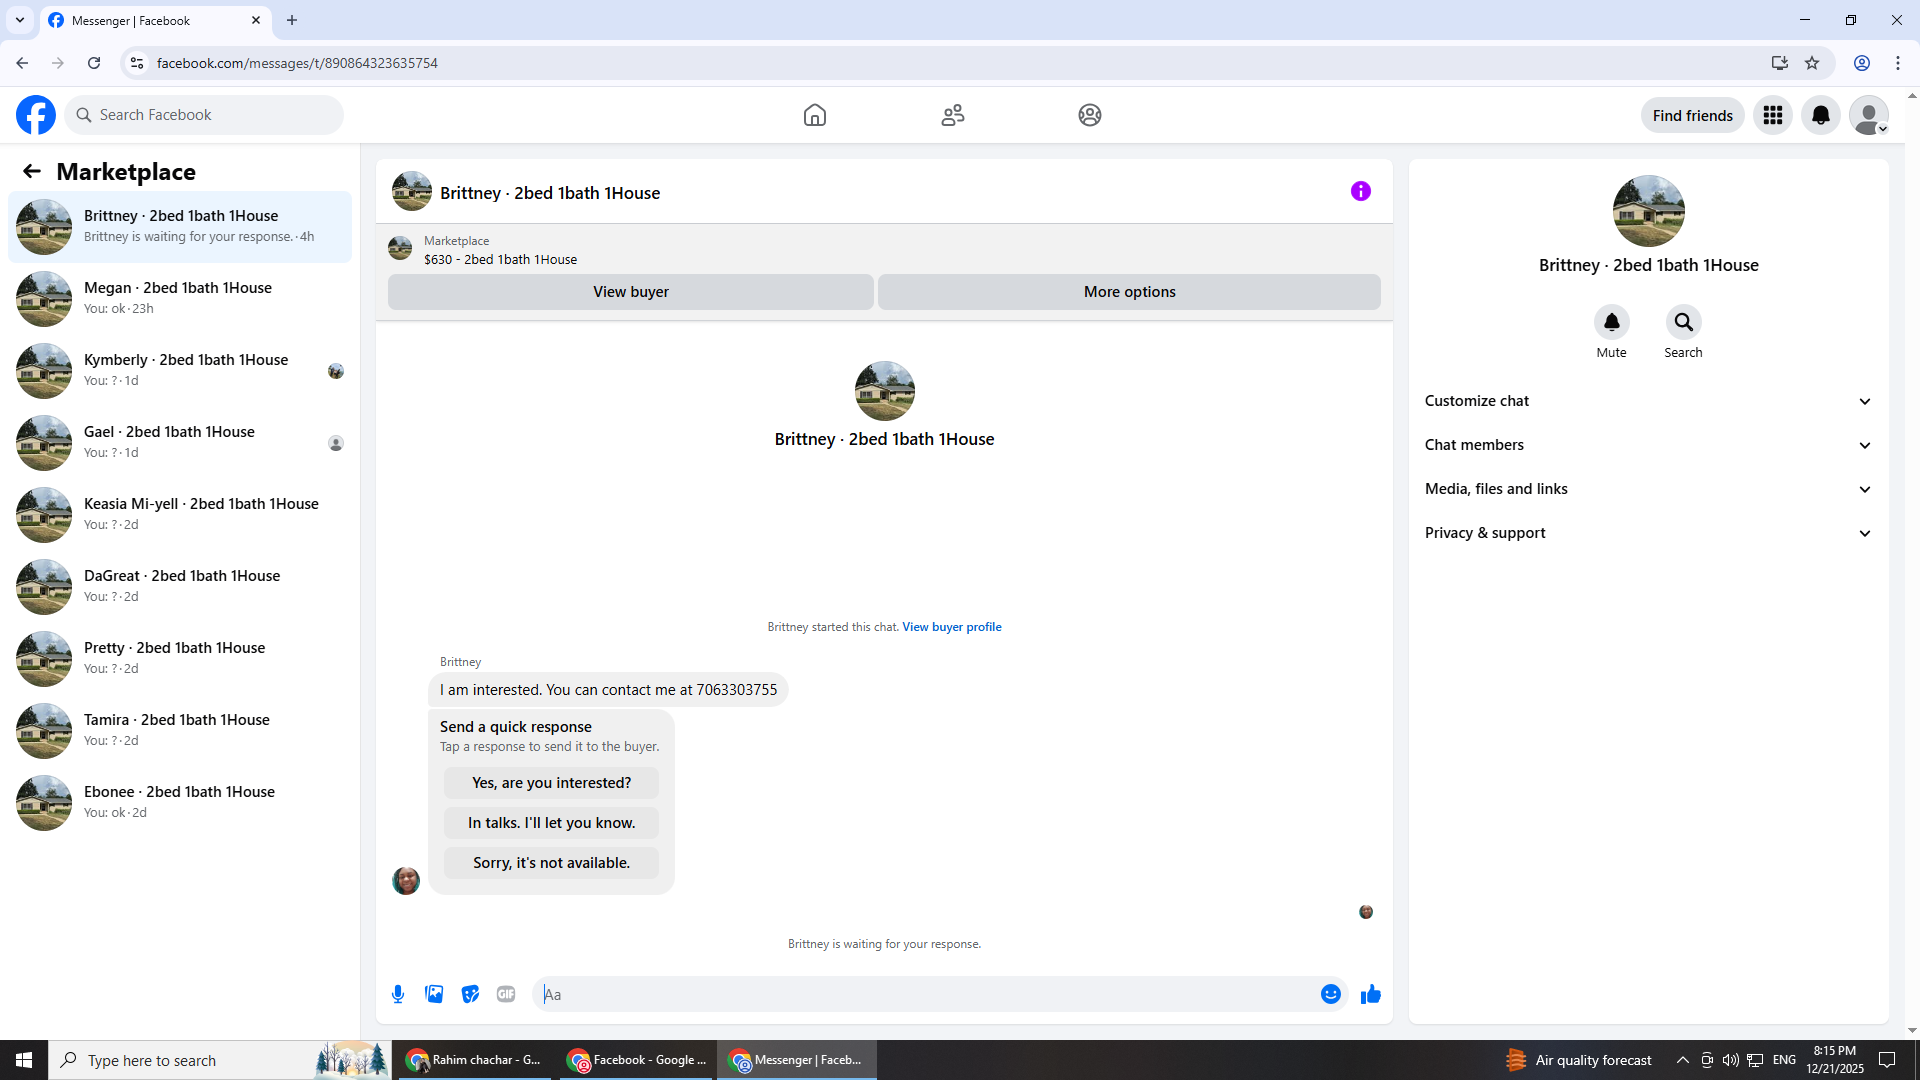The image size is (1920, 1080).
Task: Send quick response "Sorry, it's not available."
Action: coord(551,863)
